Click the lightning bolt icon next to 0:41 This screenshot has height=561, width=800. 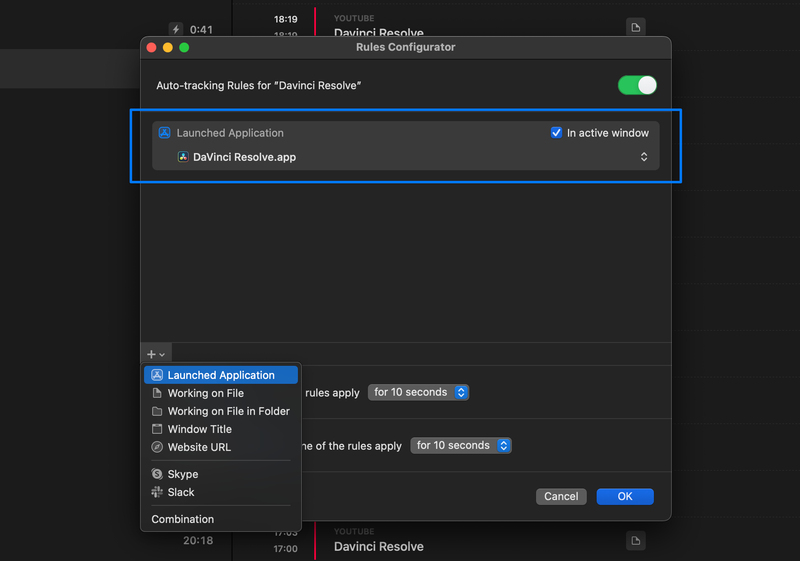[176, 29]
